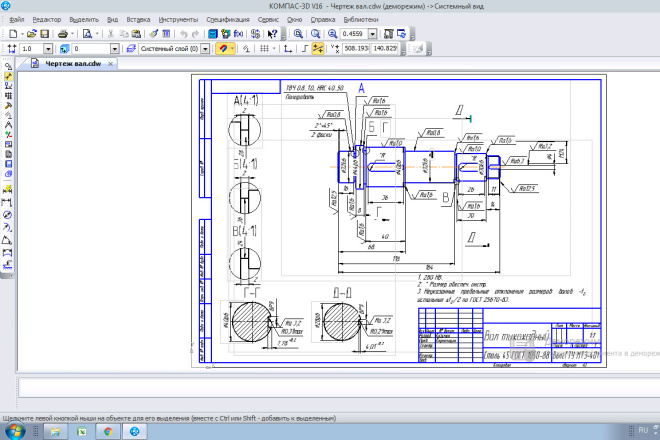This screenshot has height=440, width=660.
Task: Expand the Print Preview dropdown arrow
Action: [x=97, y=34]
